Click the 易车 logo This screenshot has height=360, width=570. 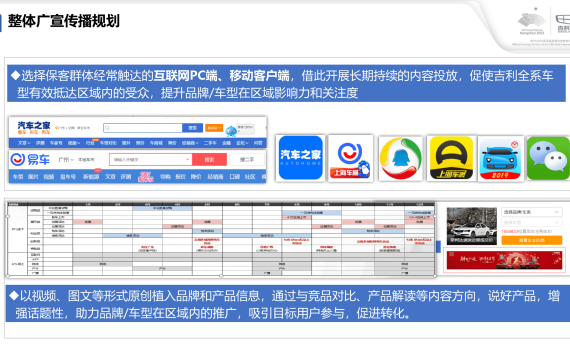[x=30, y=159]
